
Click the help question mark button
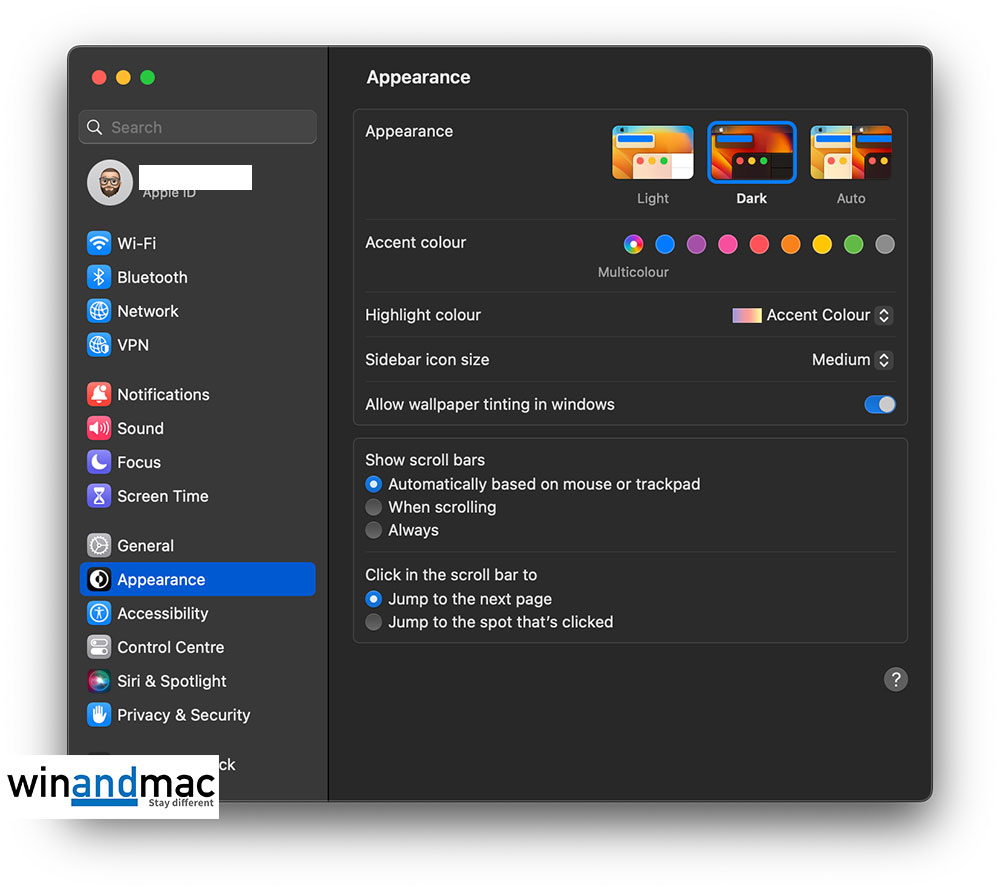pos(895,680)
